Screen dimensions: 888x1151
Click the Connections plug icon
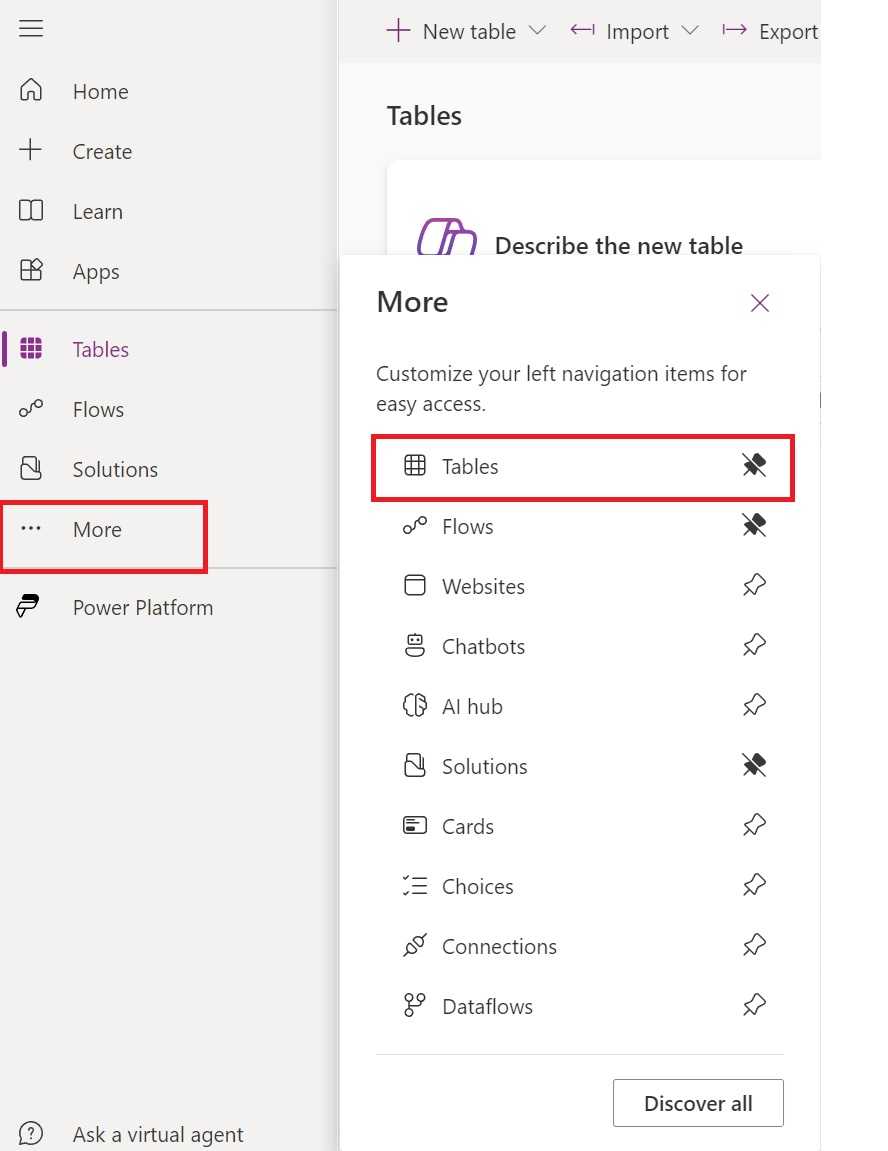click(415, 945)
